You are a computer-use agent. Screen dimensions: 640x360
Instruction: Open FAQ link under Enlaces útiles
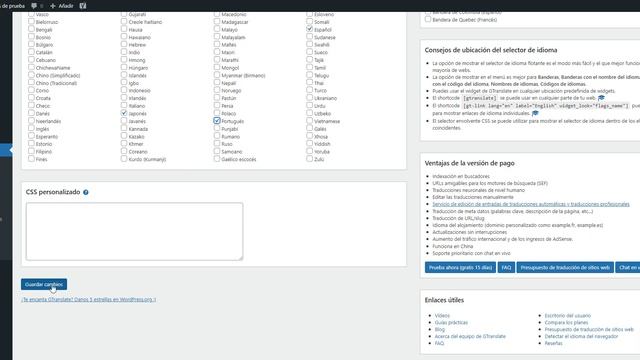(439, 343)
